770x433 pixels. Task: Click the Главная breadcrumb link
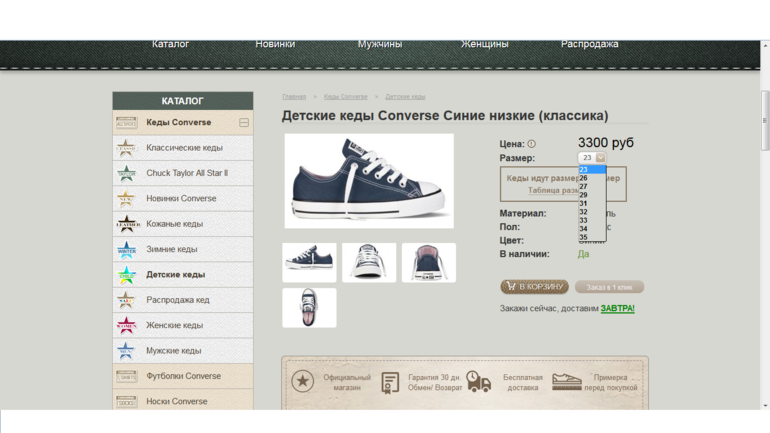pyautogui.click(x=294, y=97)
